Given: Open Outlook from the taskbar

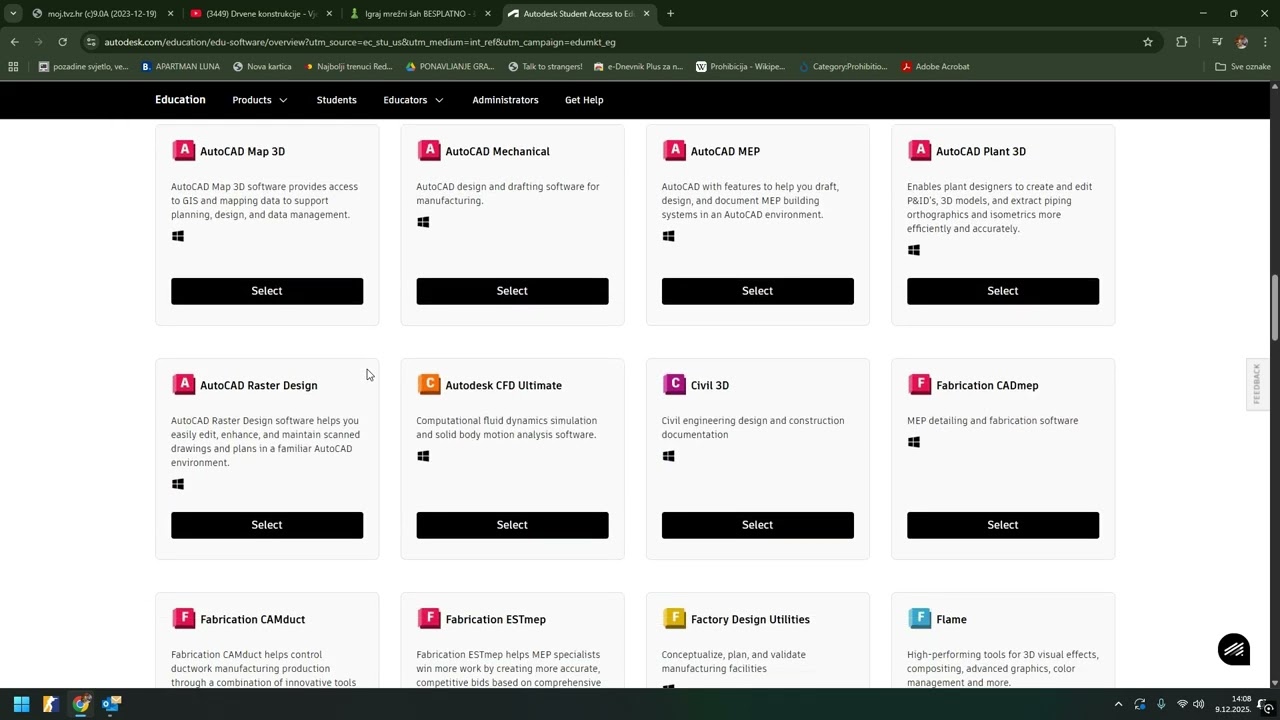Looking at the screenshot, I should pyautogui.click(x=111, y=704).
